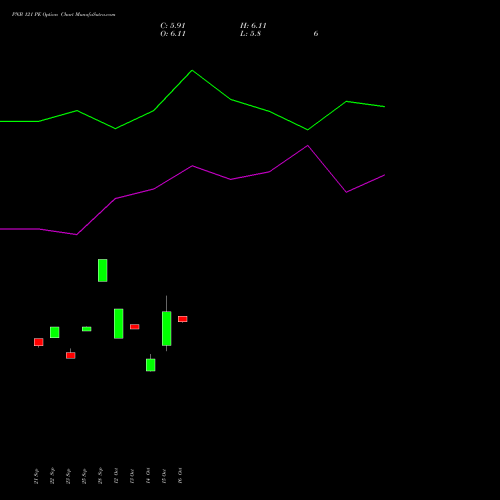Click the '14 Oct' date axis label

148,476
